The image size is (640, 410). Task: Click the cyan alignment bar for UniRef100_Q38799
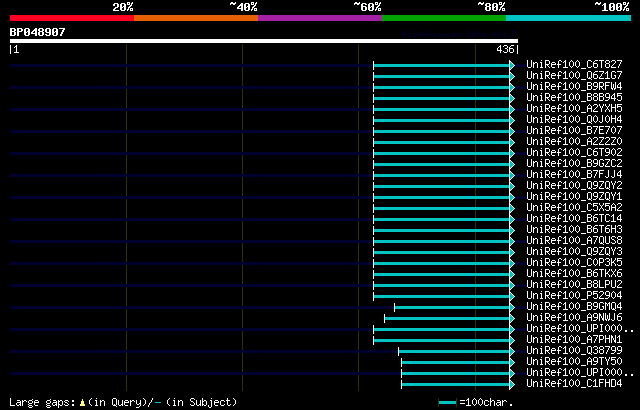(x=454, y=352)
